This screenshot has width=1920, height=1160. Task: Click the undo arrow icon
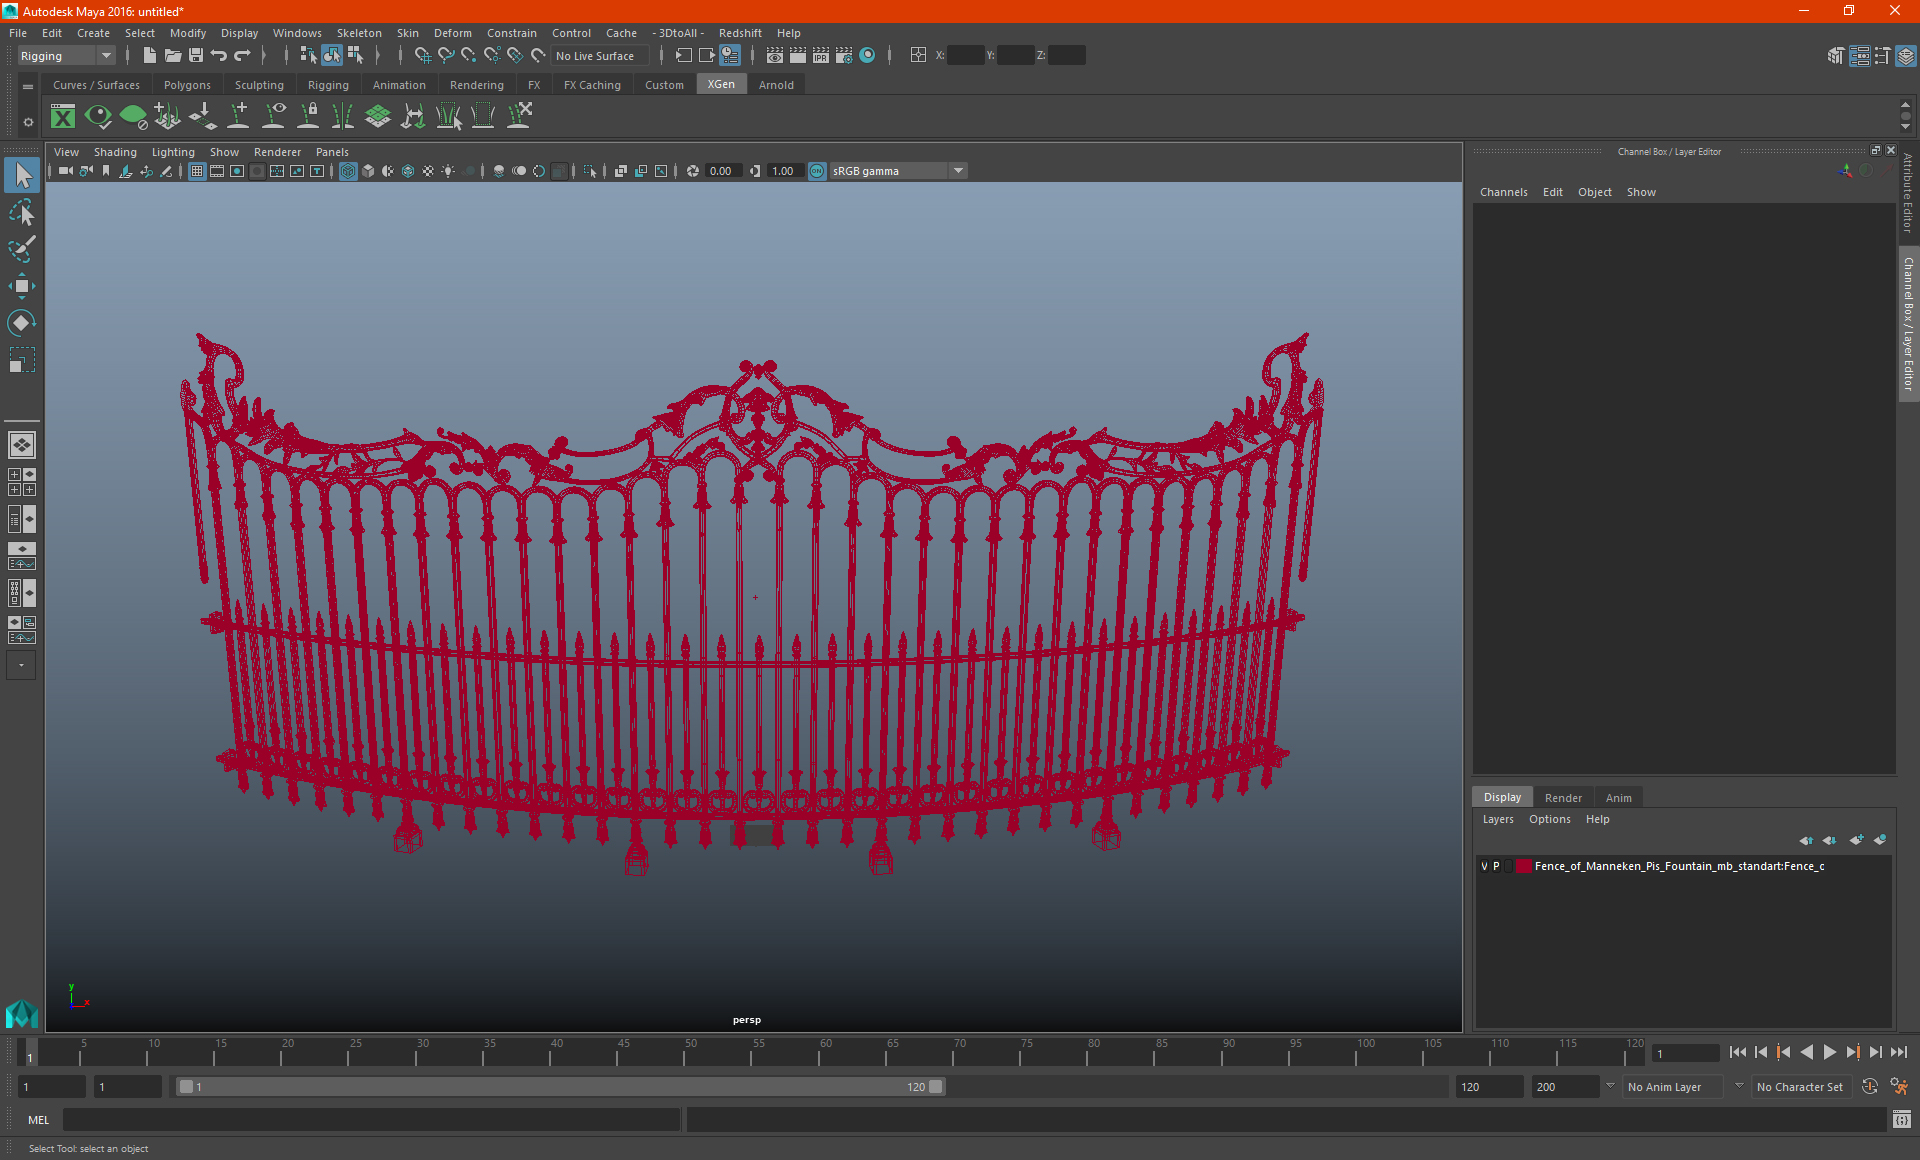[218, 56]
